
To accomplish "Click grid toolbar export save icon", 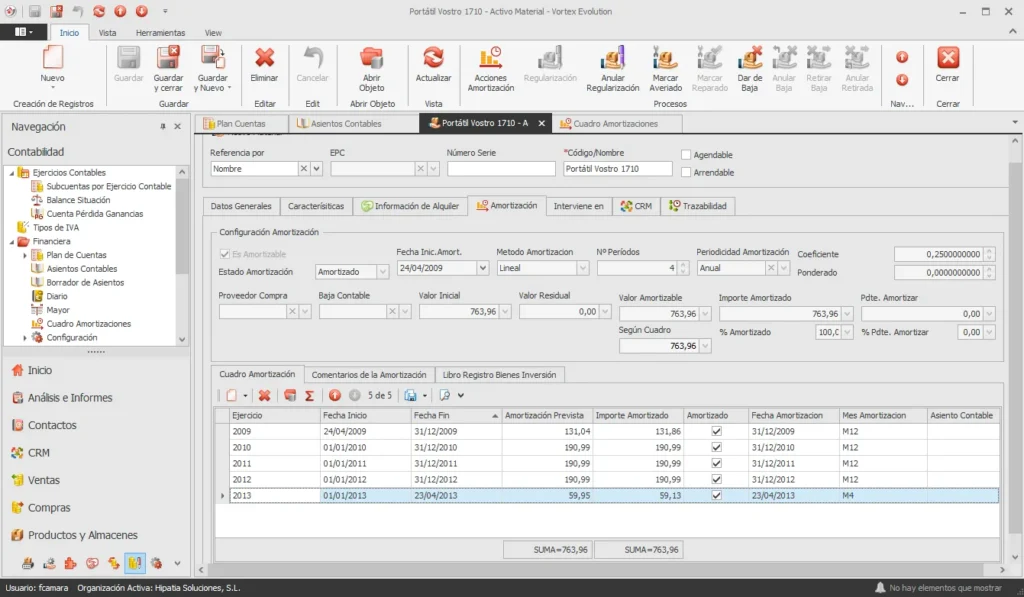I will tap(410, 395).
